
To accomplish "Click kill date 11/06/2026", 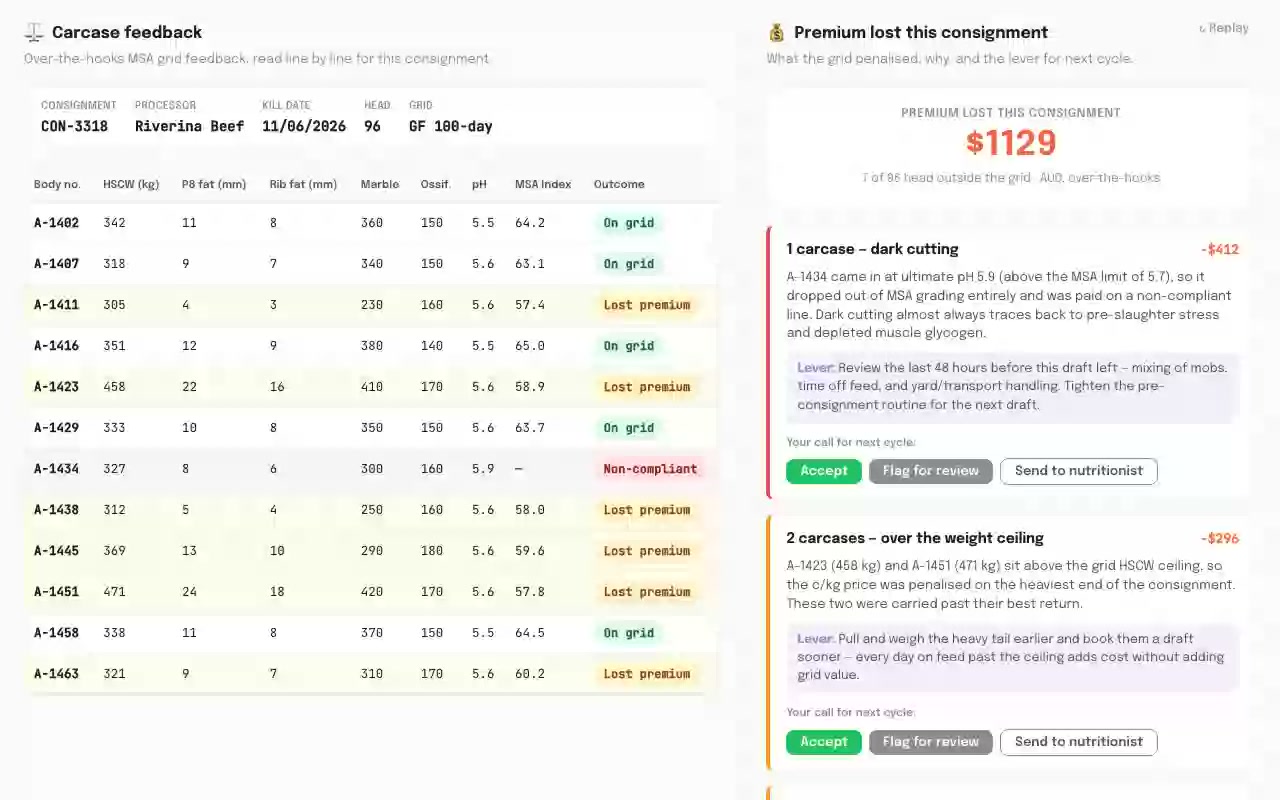I will [304, 126].
